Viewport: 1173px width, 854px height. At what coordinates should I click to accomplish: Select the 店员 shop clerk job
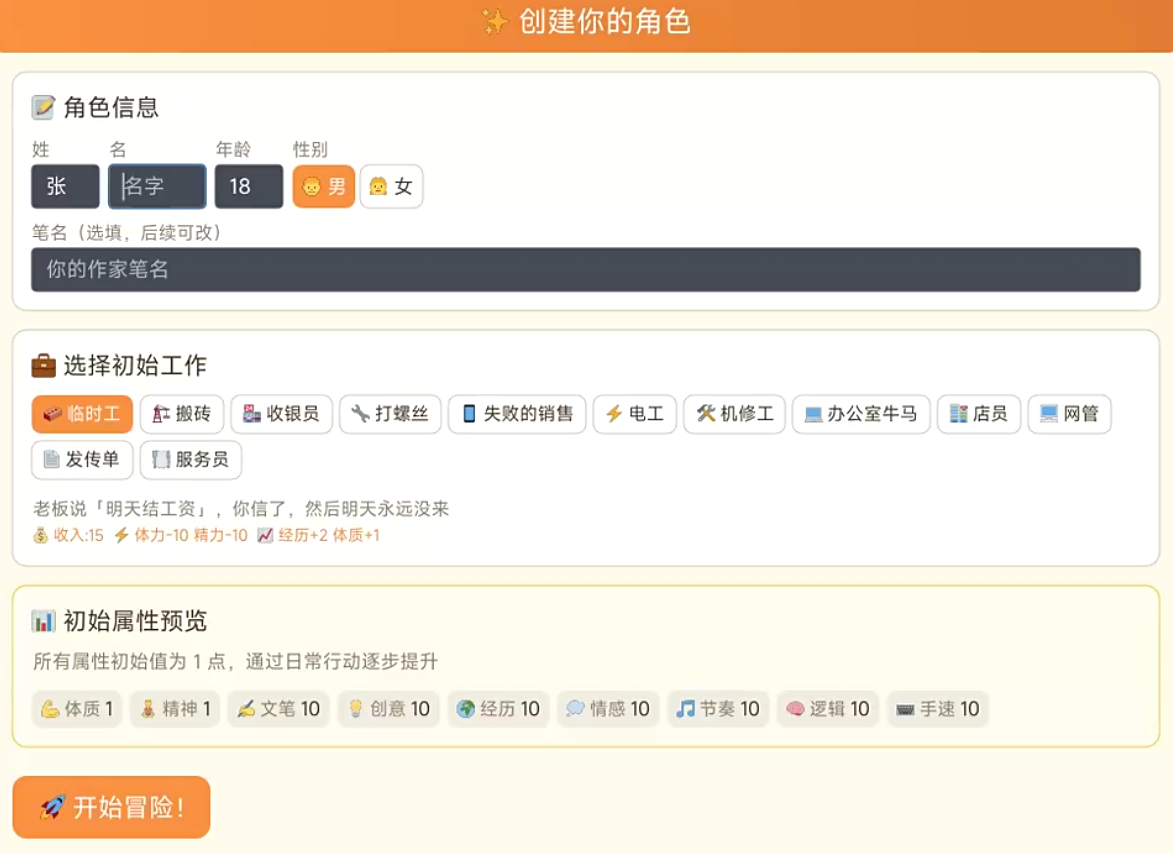click(979, 414)
